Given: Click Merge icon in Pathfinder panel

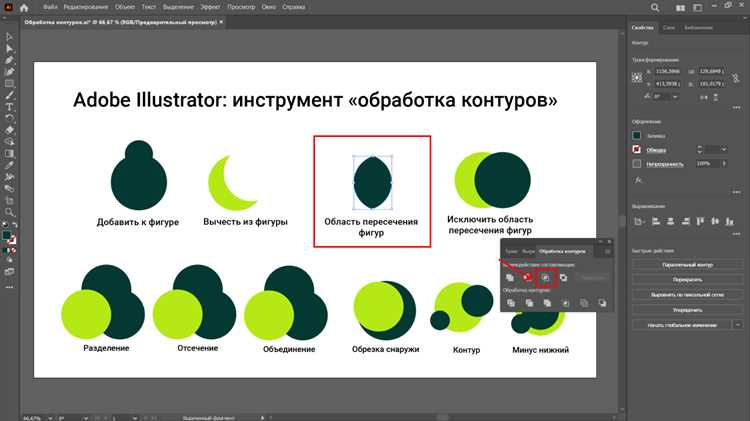Looking at the screenshot, I should [547, 303].
